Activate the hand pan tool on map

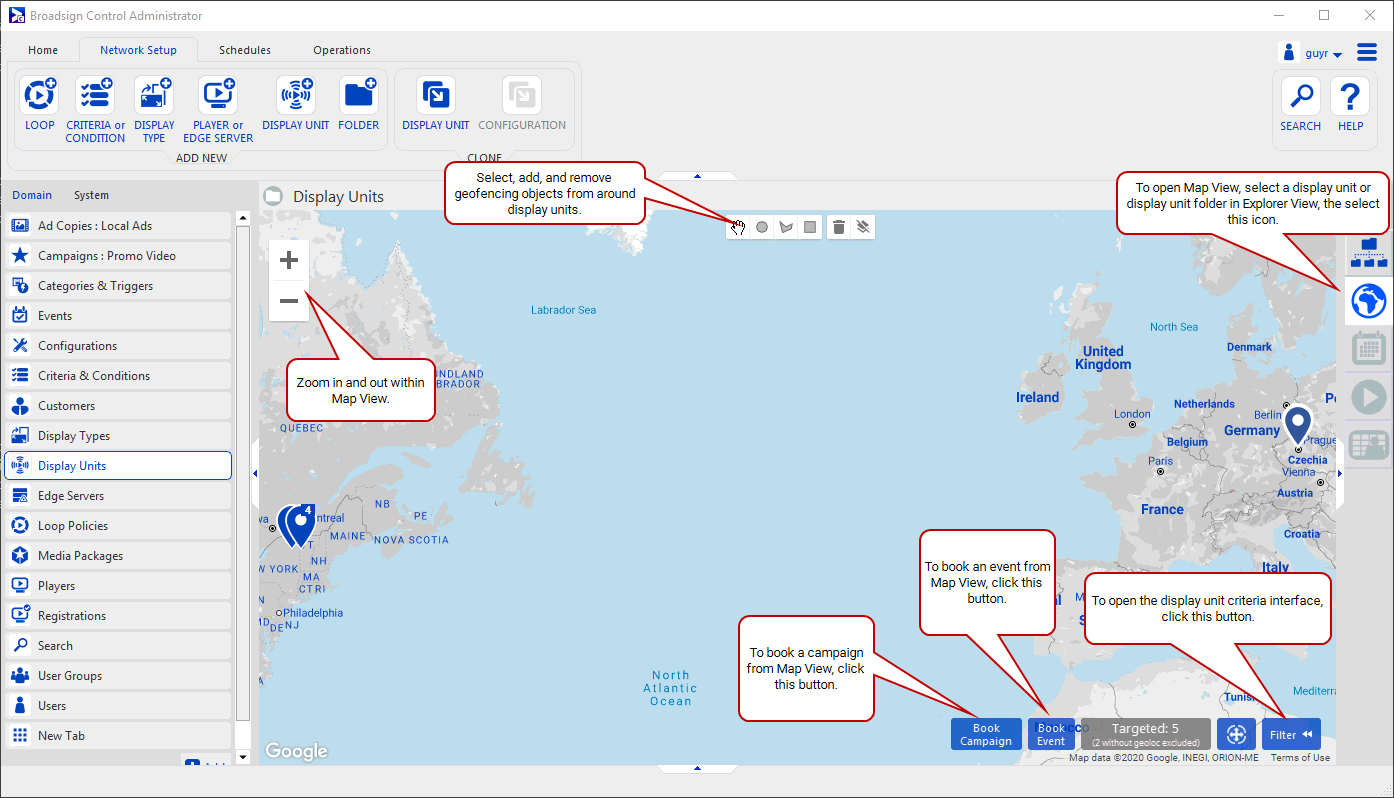pyautogui.click(x=738, y=228)
